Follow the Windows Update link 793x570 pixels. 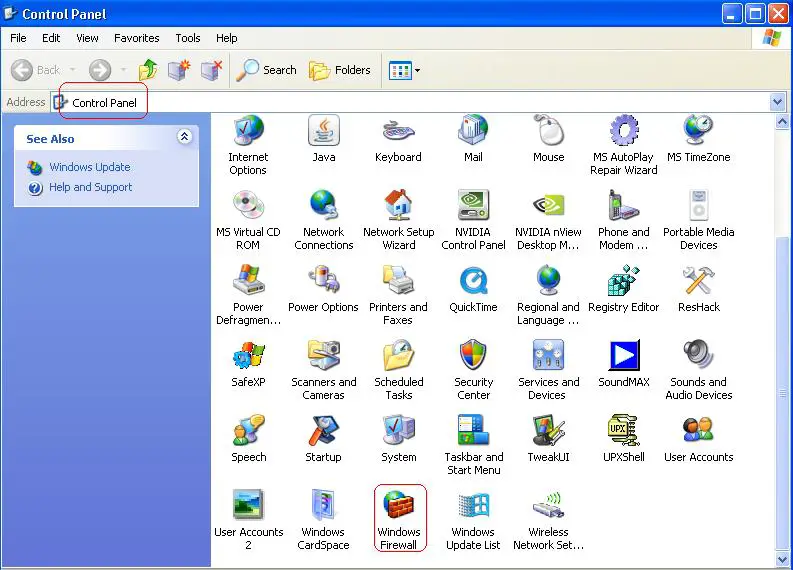[90, 167]
